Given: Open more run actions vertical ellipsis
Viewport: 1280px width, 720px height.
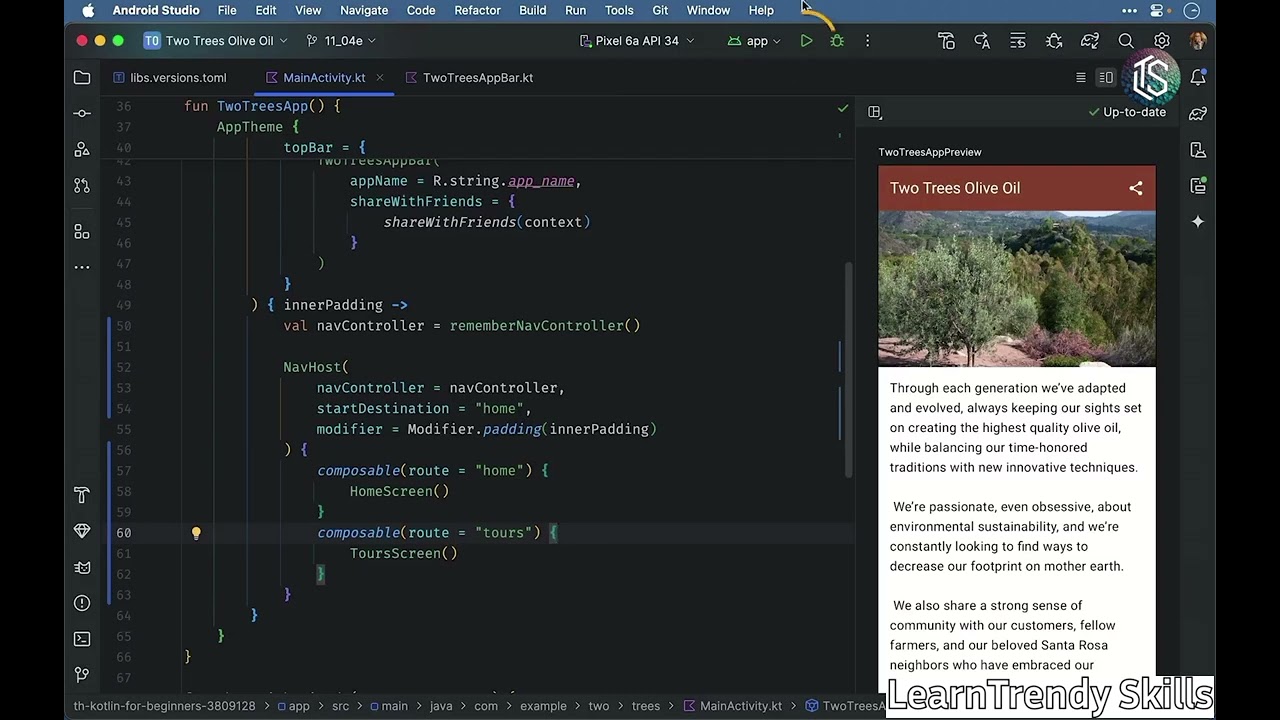Looking at the screenshot, I should tap(867, 41).
